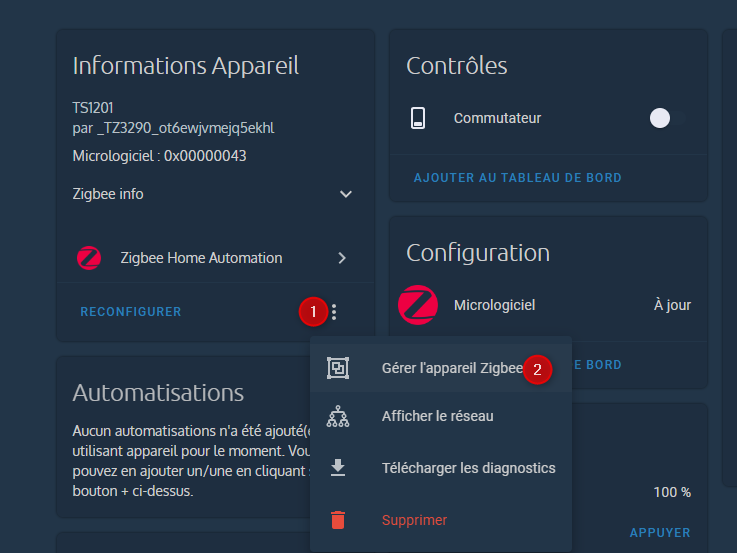Click the Contrôles heading

[x=456, y=66]
